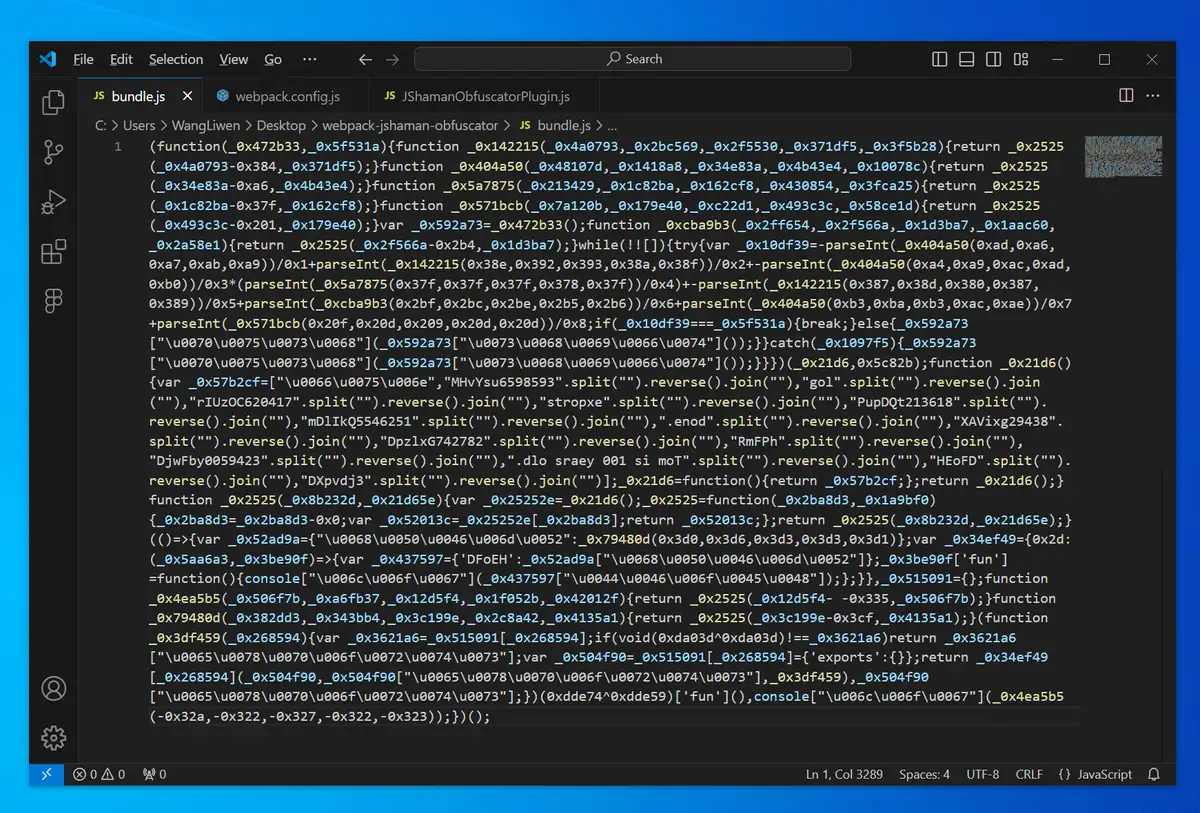Image resolution: width=1200 pixels, height=813 pixels.
Task: Open the Run and Debug view
Action: 53,203
